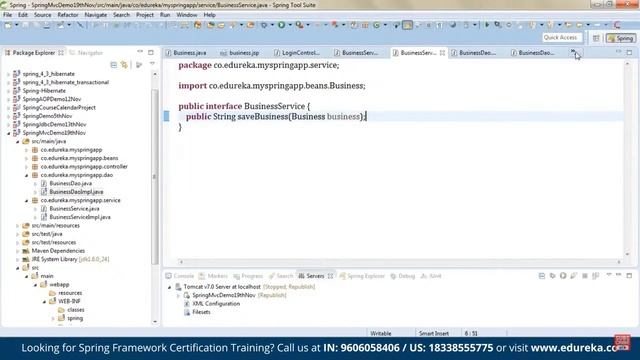The height and width of the screenshot is (360, 640).
Task: Expand the spring_4_3_hibernate project
Action: click(x=8, y=74)
